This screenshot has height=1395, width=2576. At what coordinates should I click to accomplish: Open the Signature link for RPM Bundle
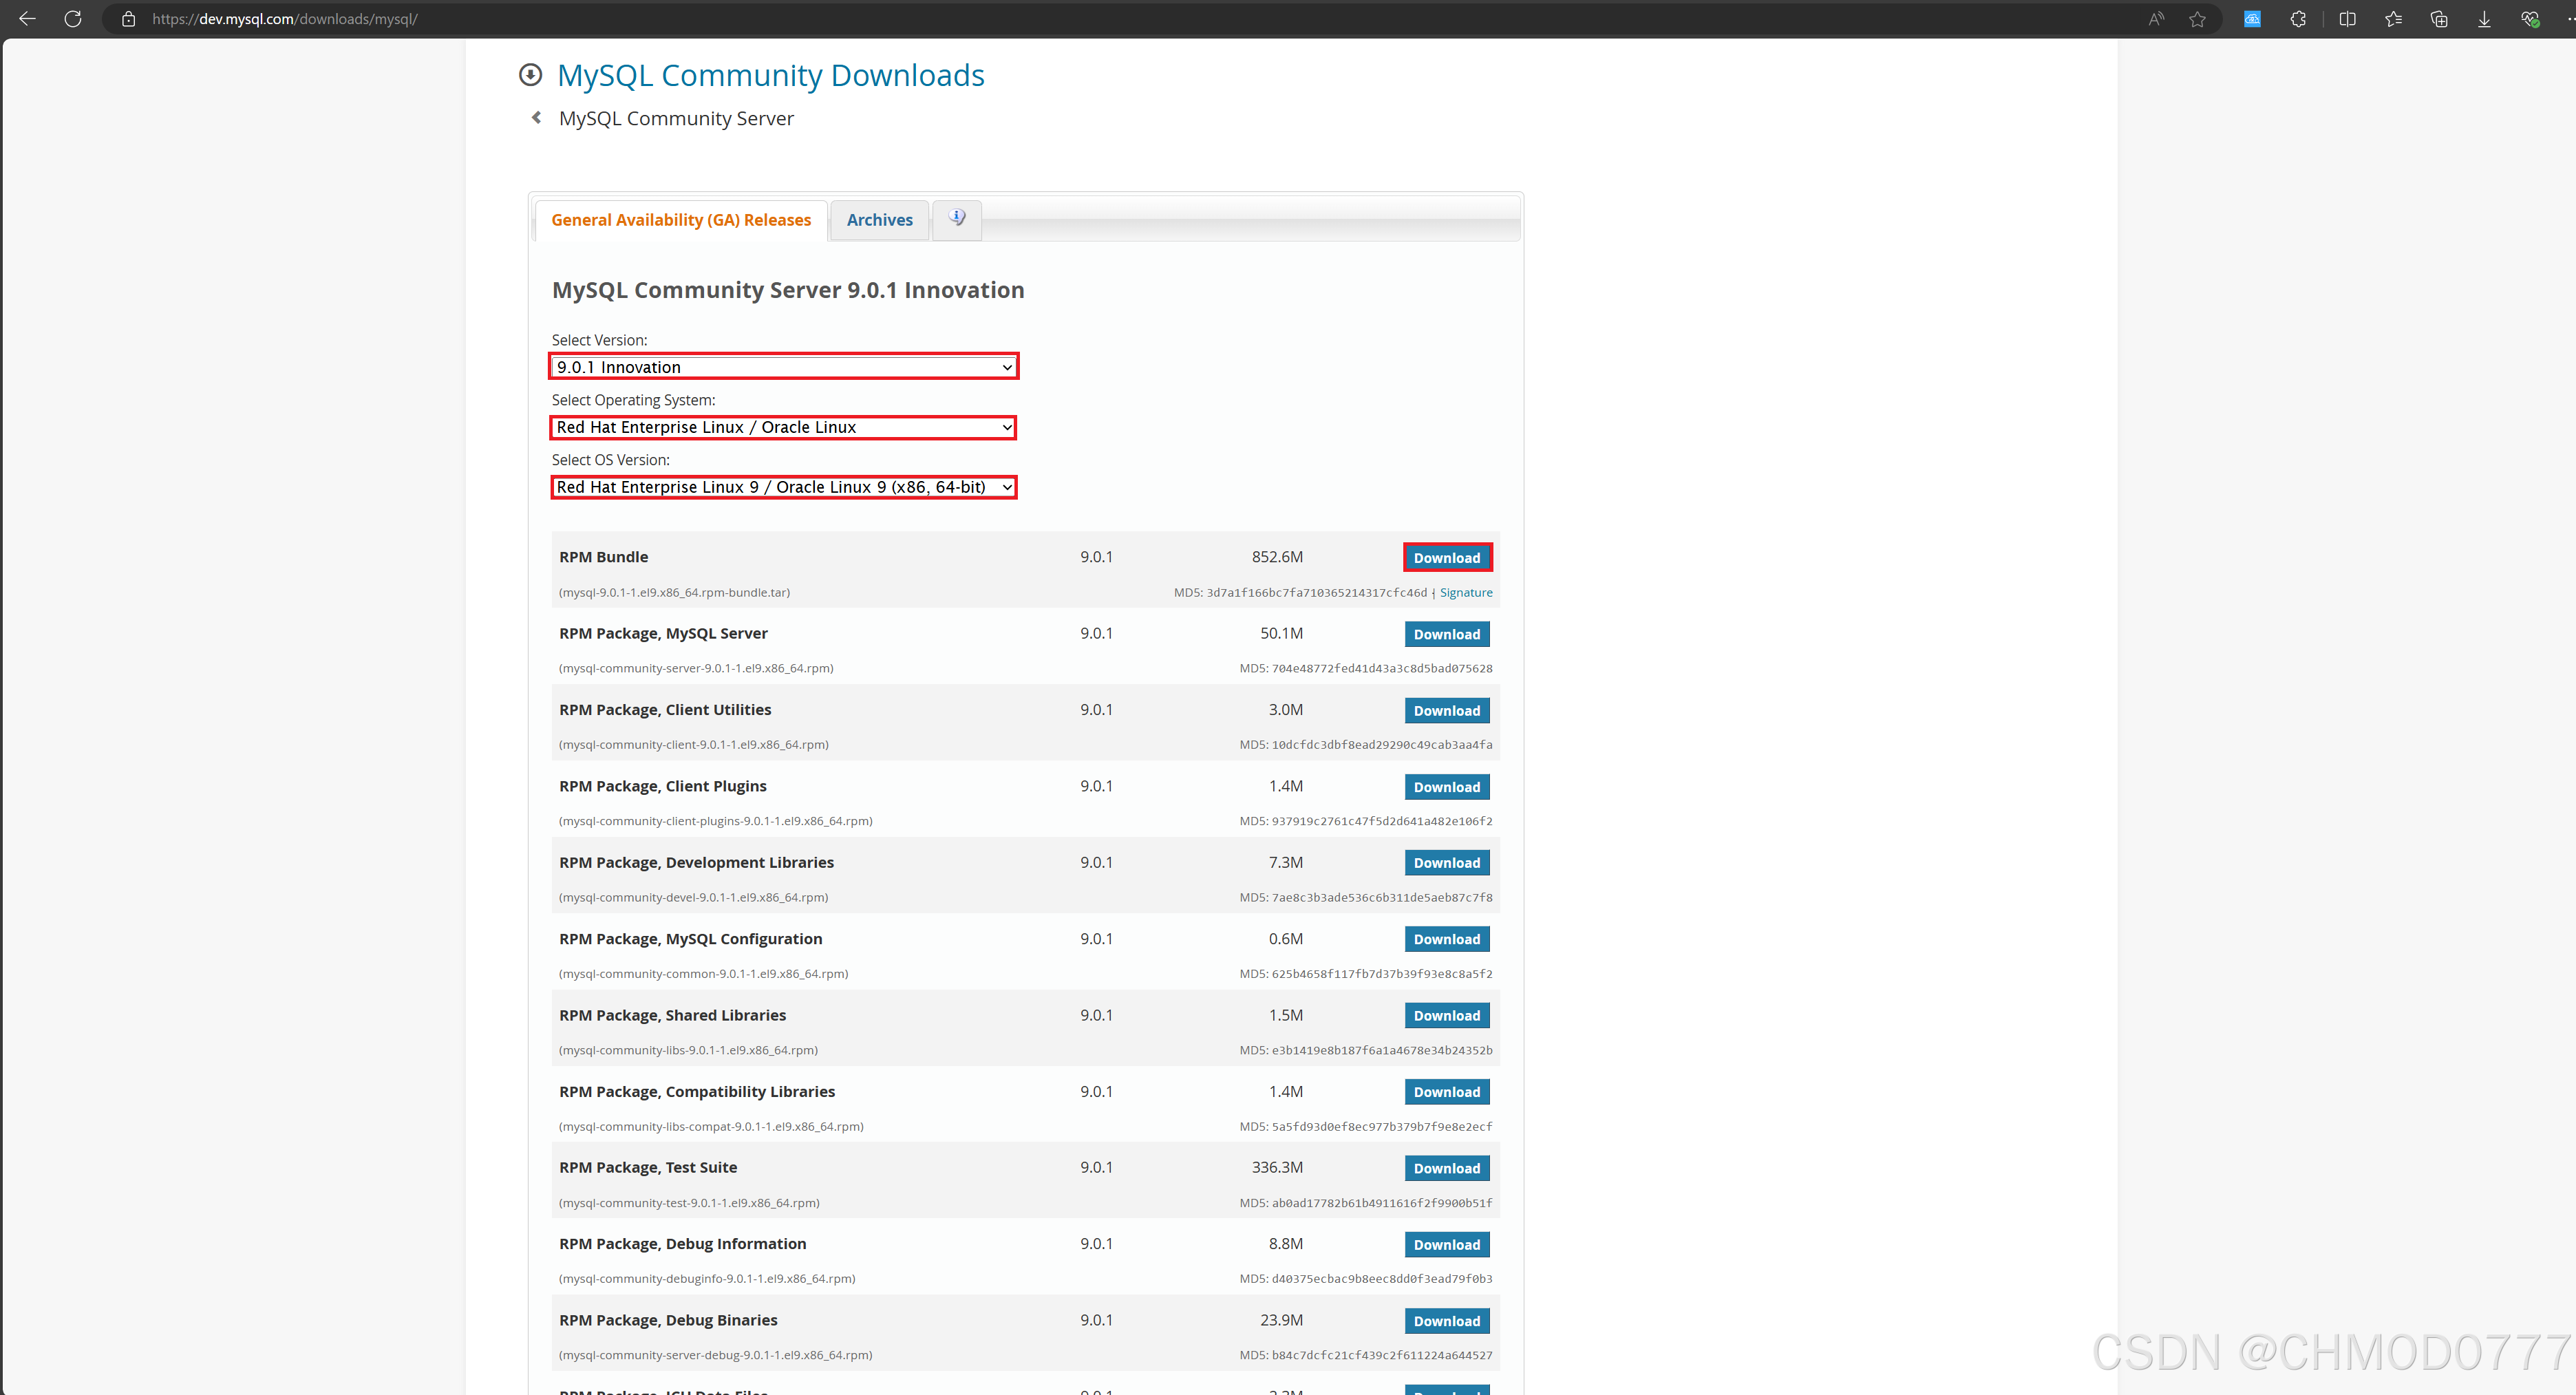(x=1465, y=593)
